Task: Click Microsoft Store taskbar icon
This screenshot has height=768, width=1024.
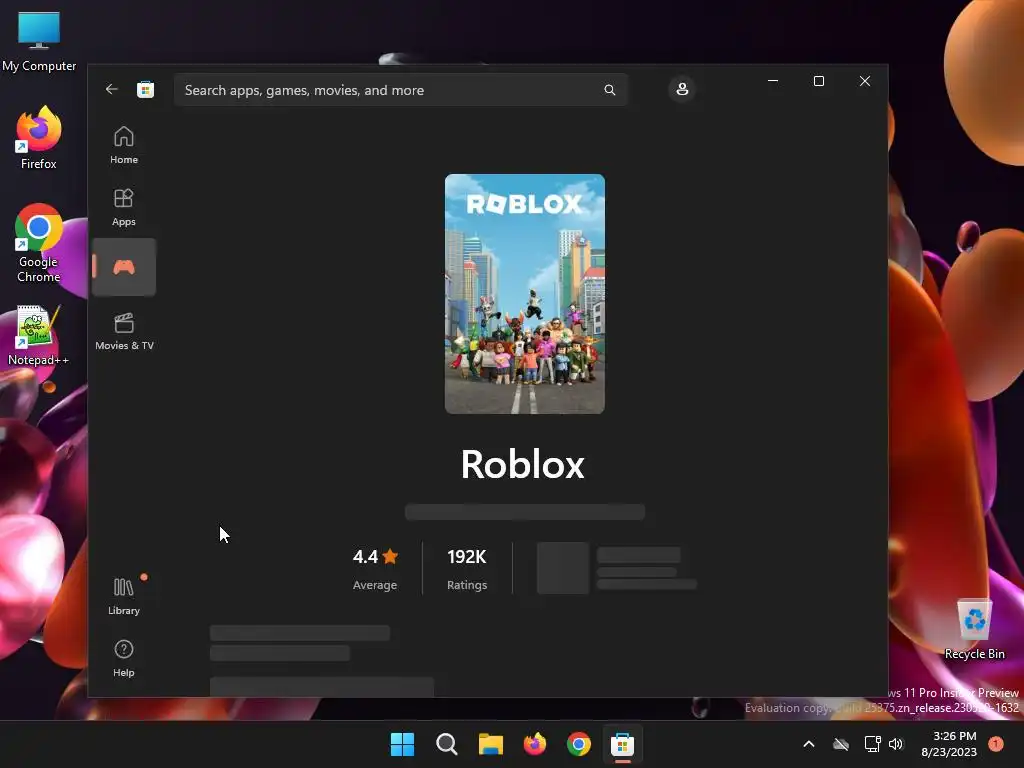Action: coord(622,744)
